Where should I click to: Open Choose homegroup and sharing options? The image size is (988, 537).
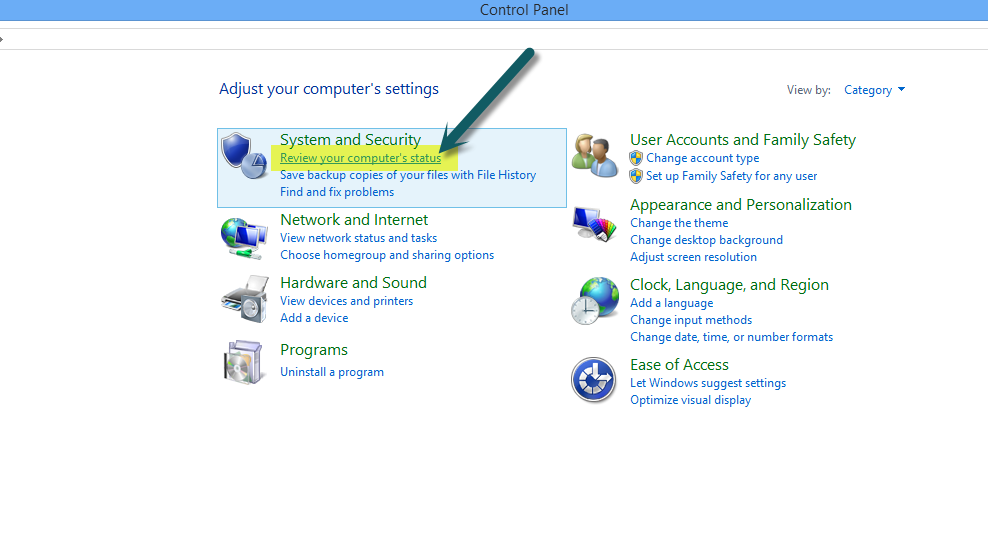[387, 255]
